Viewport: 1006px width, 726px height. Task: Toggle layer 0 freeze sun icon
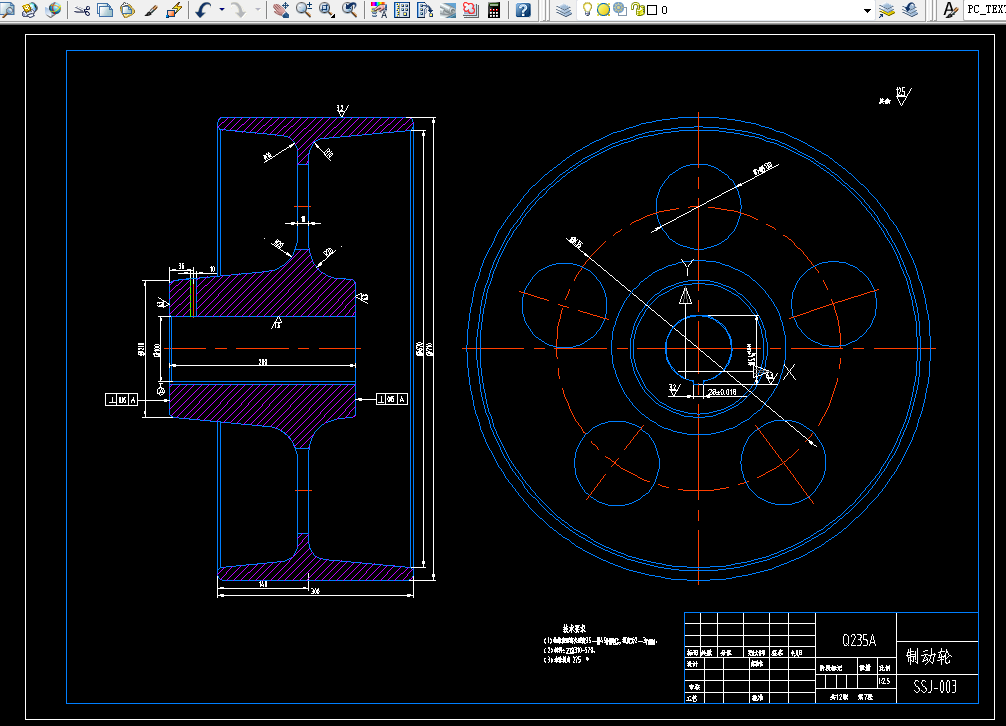(x=604, y=10)
